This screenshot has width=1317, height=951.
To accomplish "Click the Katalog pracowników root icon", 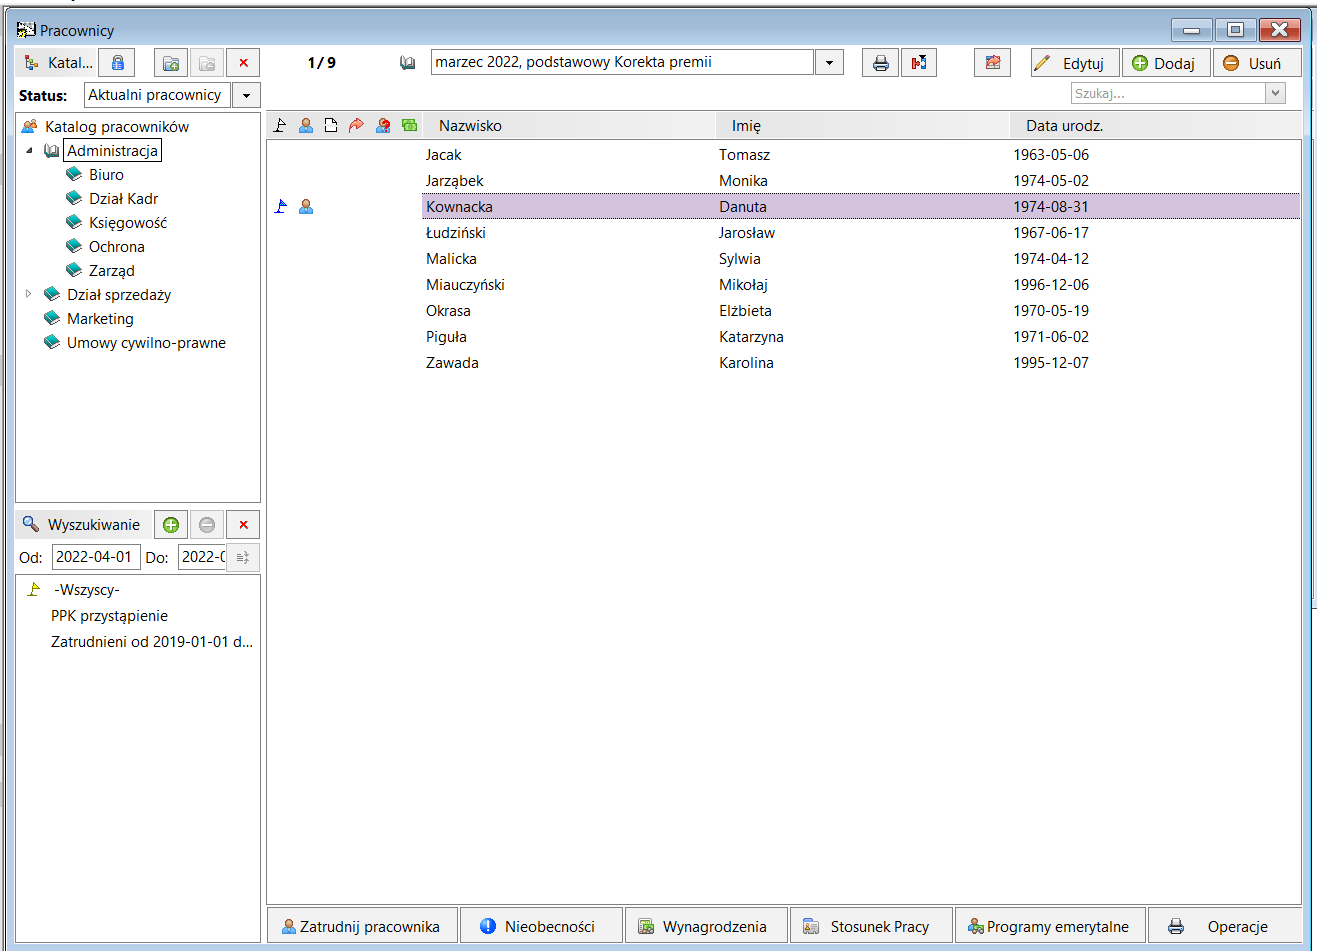I will (30, 126).
